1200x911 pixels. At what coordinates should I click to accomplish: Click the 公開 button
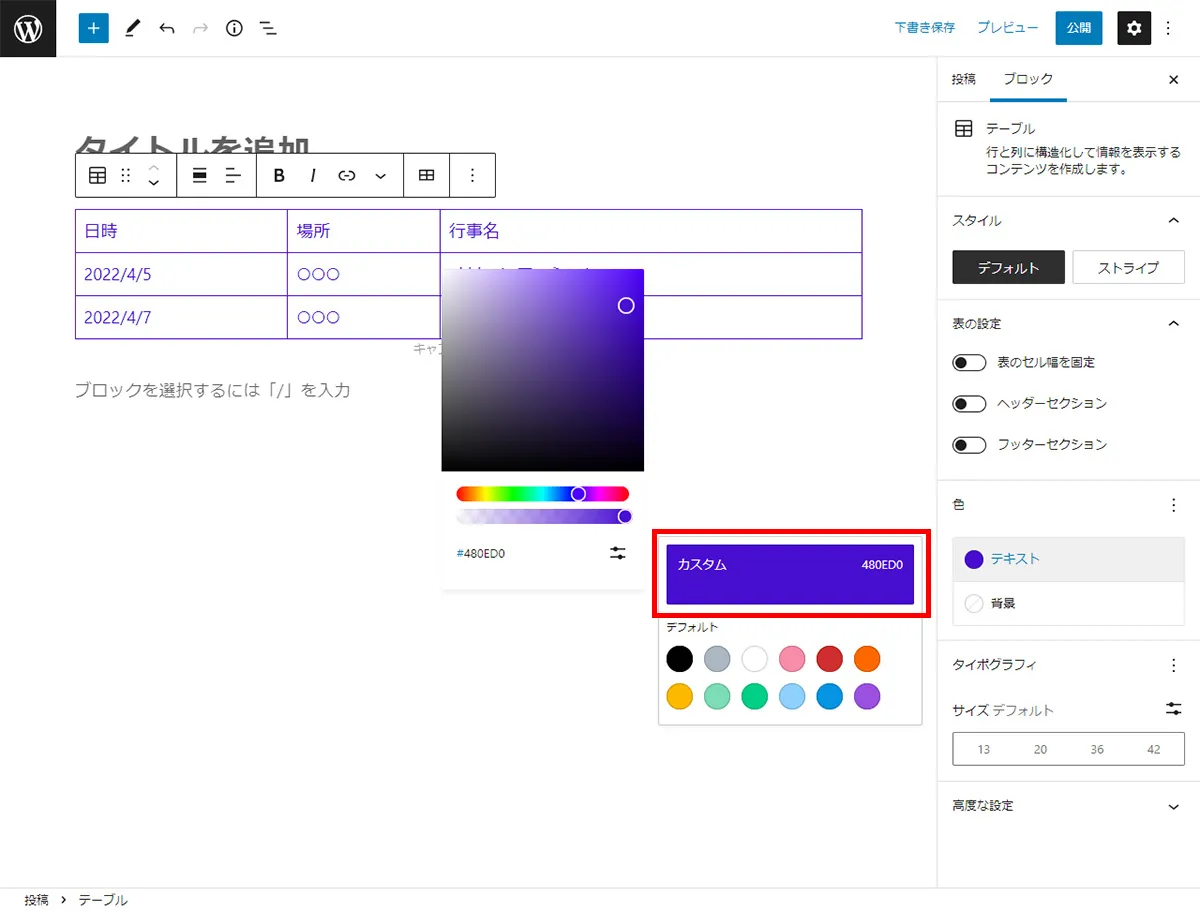coord(1078,28)
